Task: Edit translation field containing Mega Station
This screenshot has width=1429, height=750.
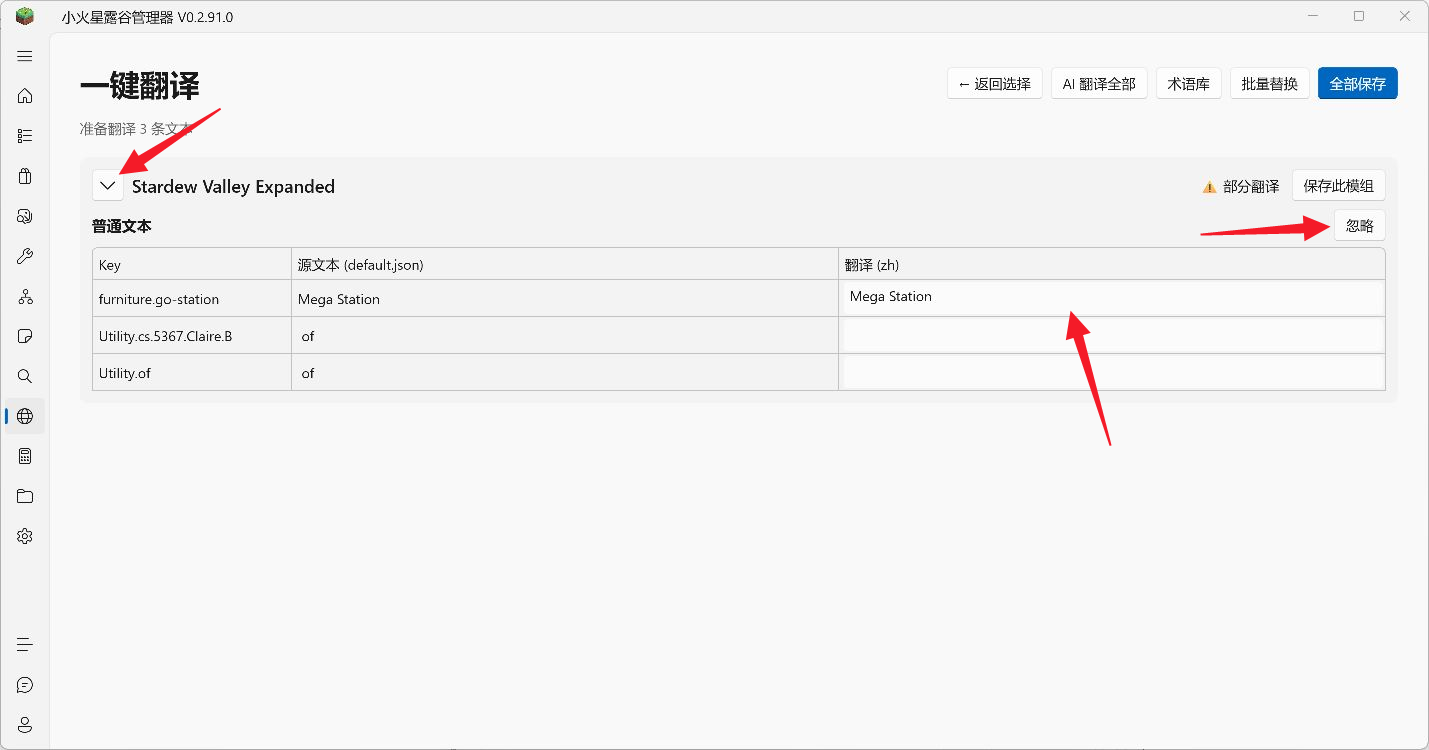Action: [1114, 298]
